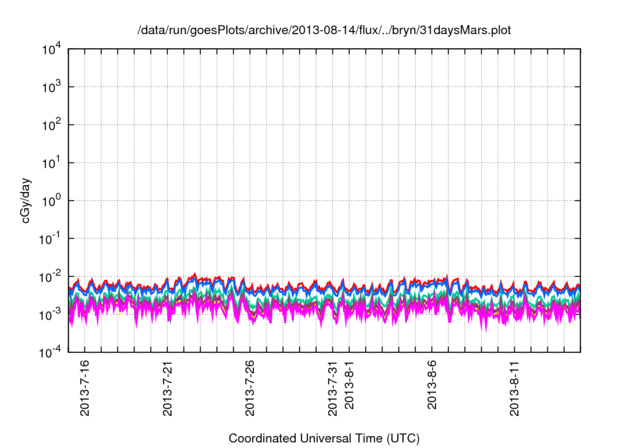640x448 pixels.
Task: Click the 10^-2 y-axis tick label
Action: (x=52, y=277)
